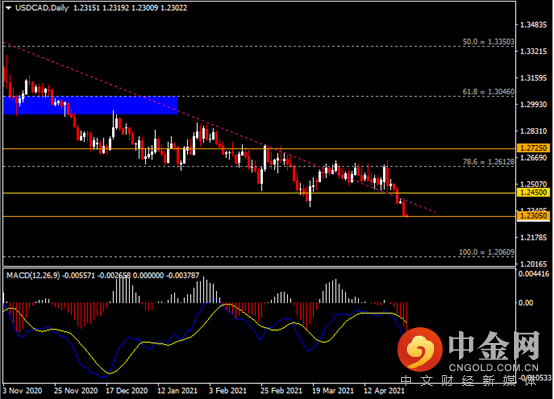Click the 19 Mar 2021 date label
Image resolution: width=554 pixels, height=399 pixels.
333,391
